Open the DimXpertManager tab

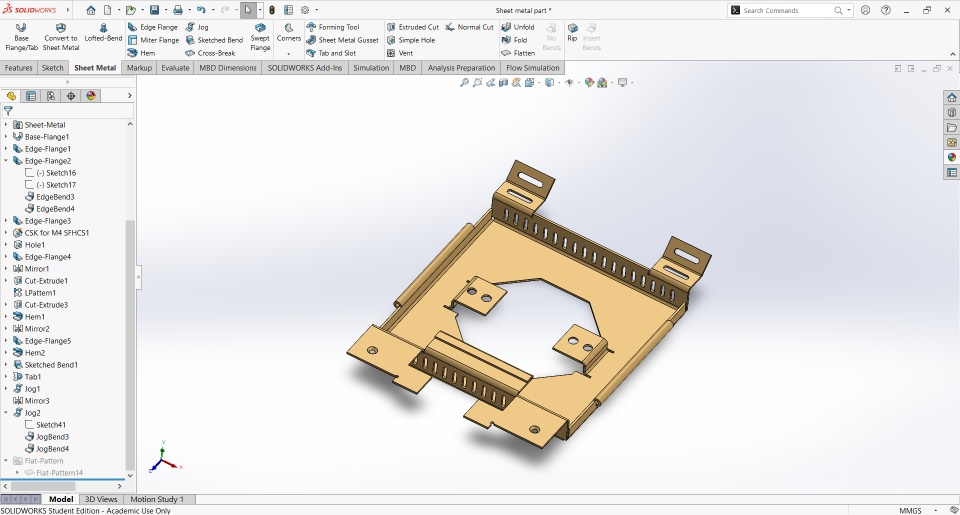click(x=71, y=96)
